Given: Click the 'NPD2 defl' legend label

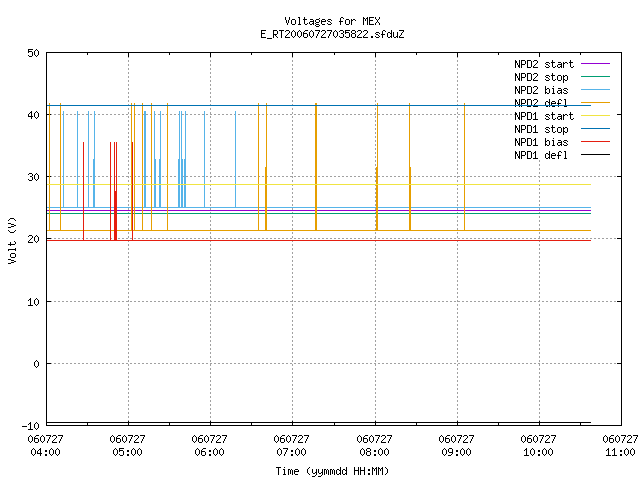Looking at the screenshot, I should (x=541, y=103).
